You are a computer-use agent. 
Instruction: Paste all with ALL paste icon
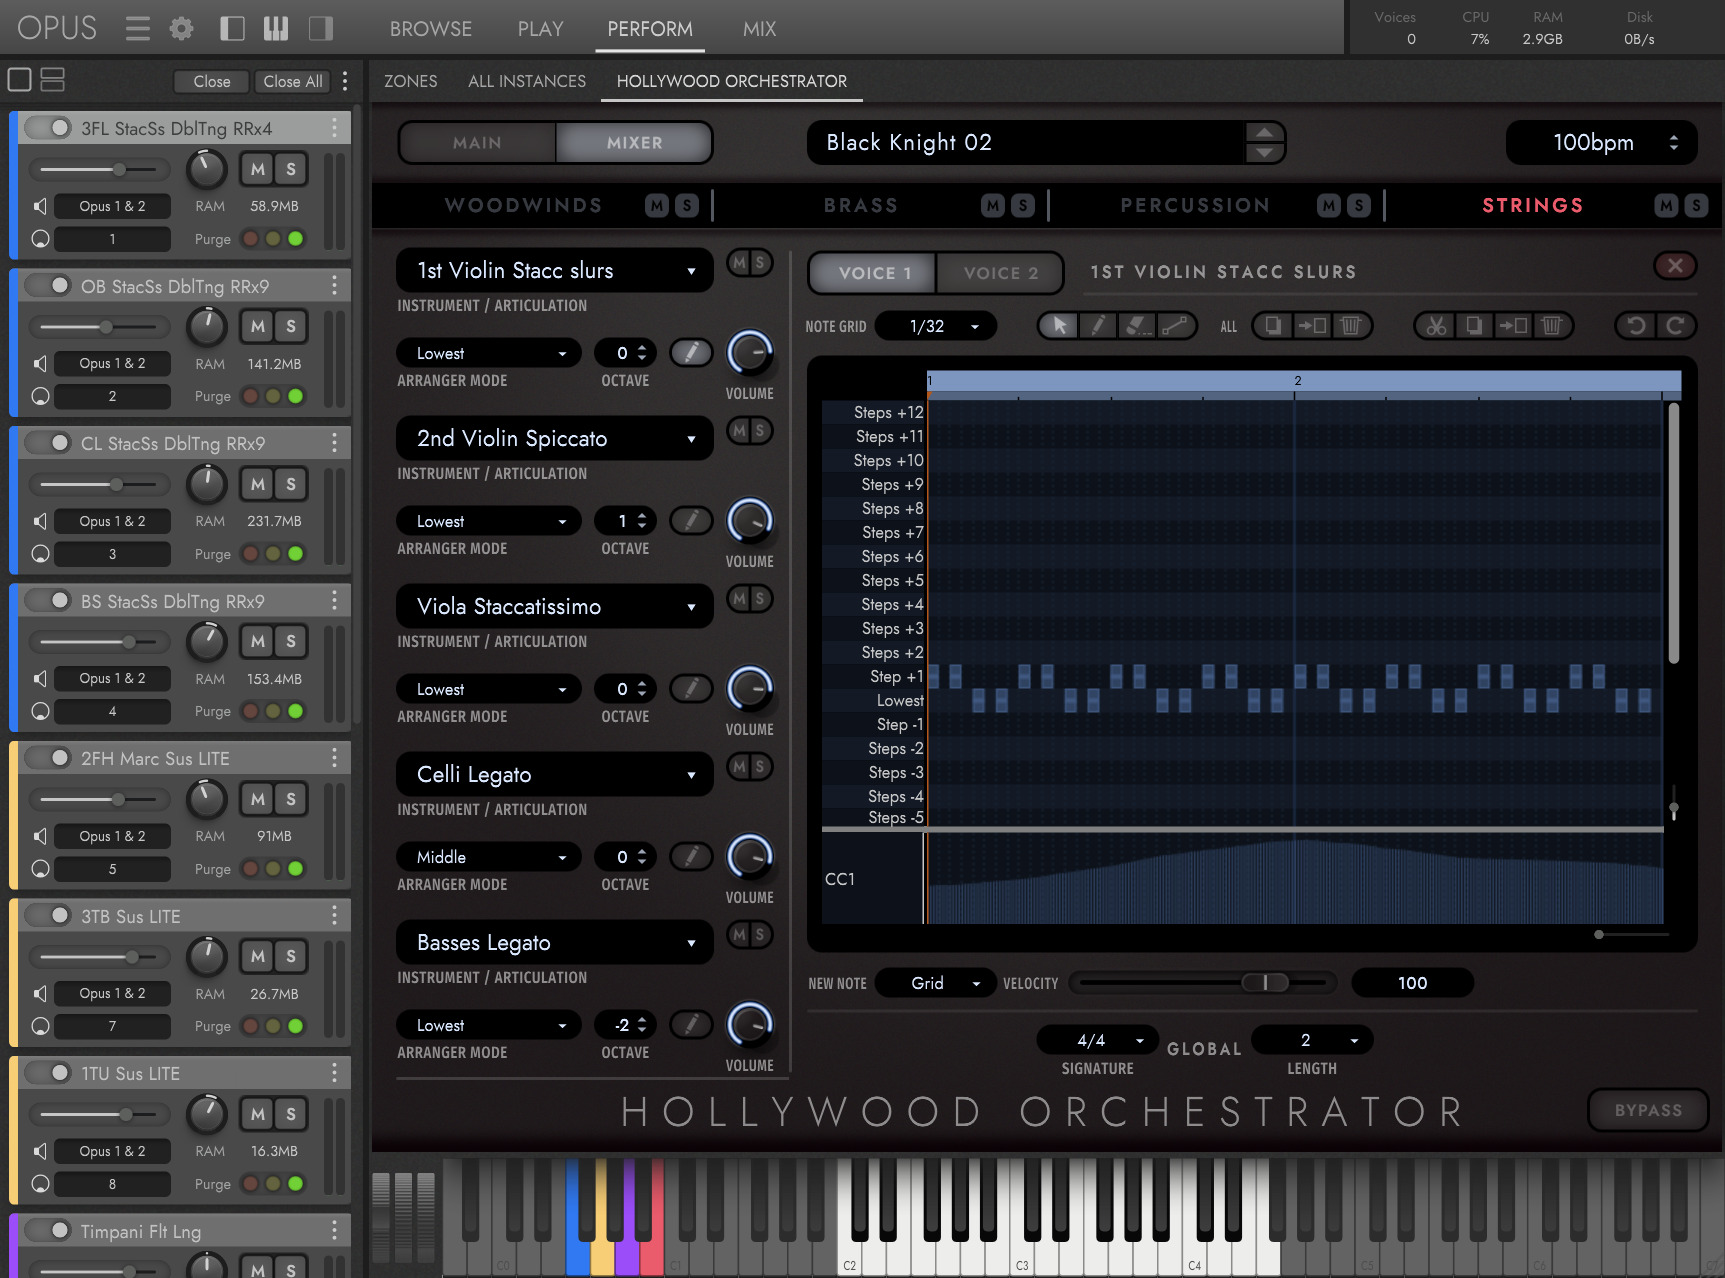tap(1312, 325)
